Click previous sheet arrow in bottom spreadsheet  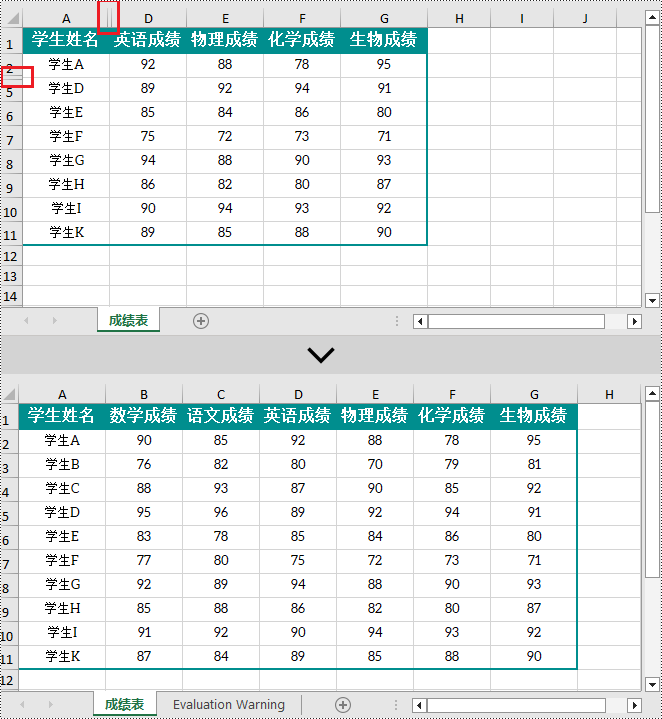coord(22,704)
